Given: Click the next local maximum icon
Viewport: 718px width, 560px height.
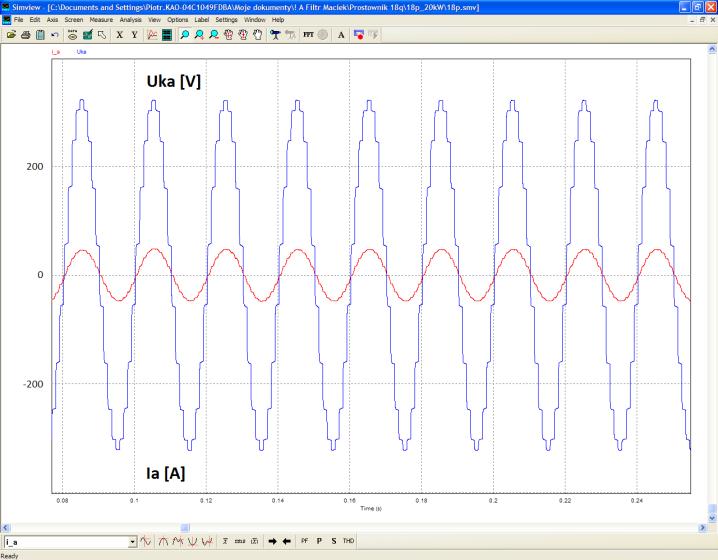Looking at the screenshot, I should (178, 541).
